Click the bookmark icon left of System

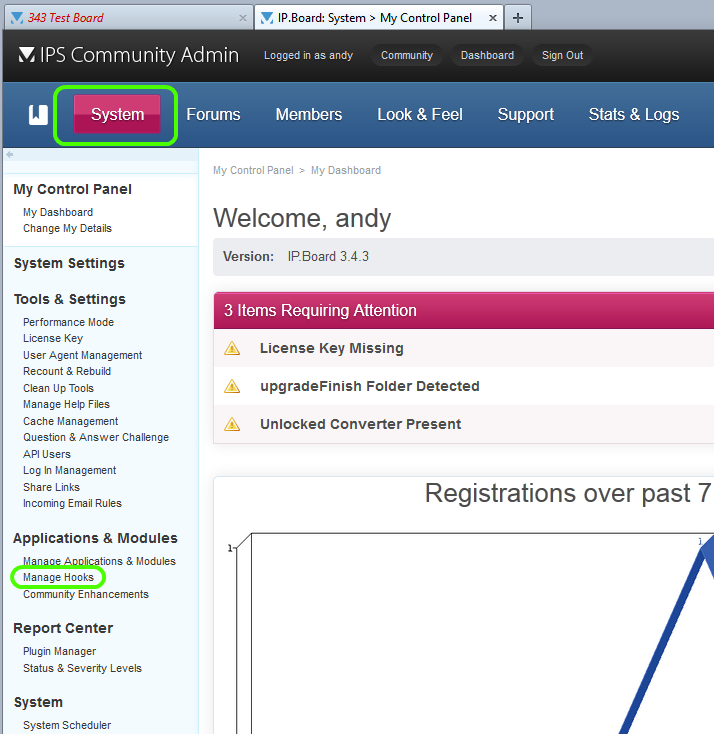(38, 115)
